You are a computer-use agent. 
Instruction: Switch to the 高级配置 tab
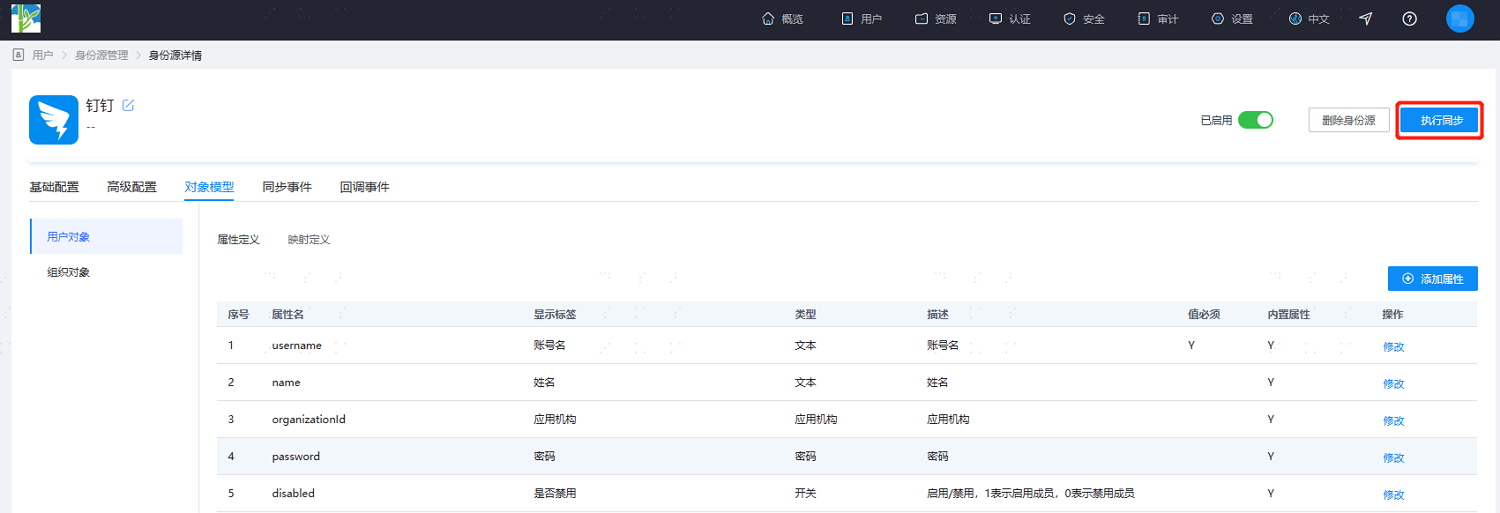click(x=132, y=187)
